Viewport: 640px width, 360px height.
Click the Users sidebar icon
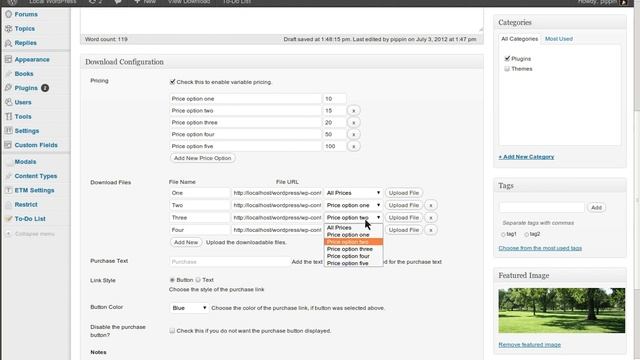(x=8, y=102)
